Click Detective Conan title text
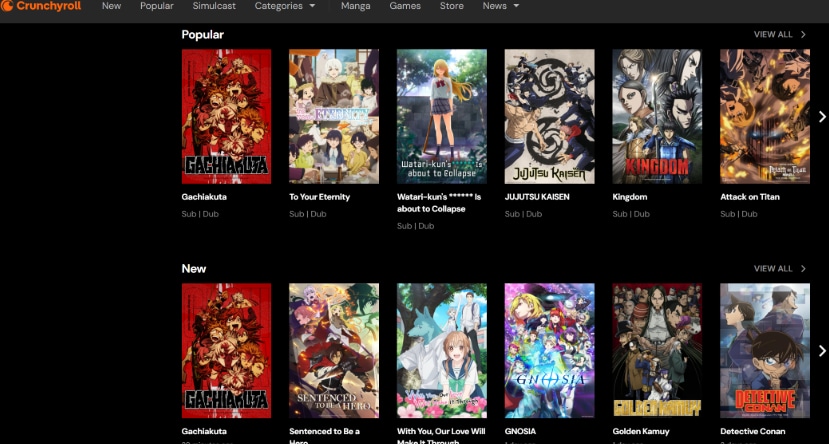829x444 pixels. click(753, 431)
